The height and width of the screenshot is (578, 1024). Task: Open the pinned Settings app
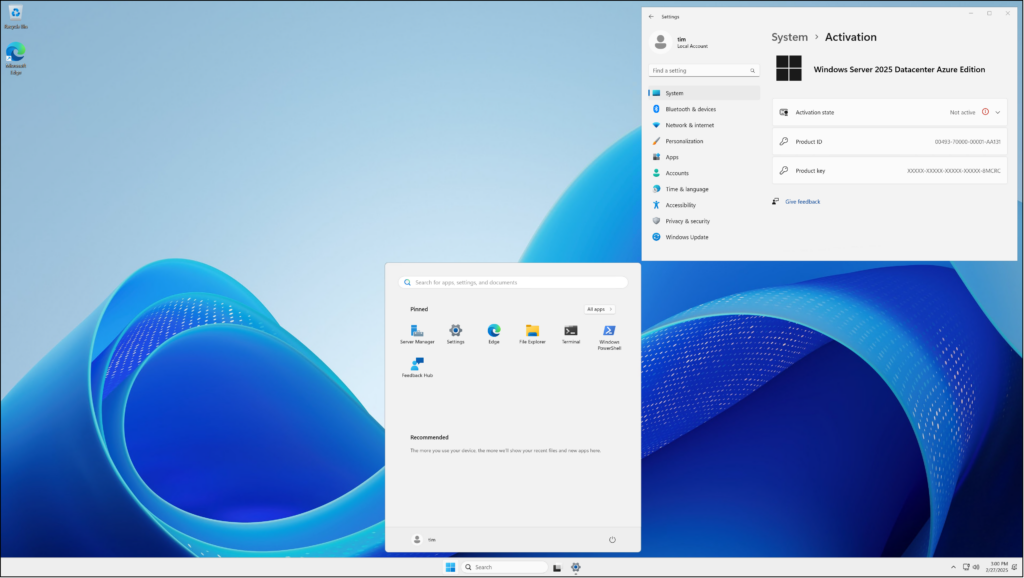455,334
